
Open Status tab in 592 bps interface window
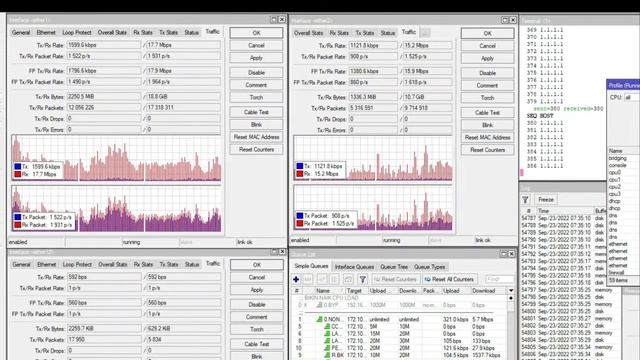pos(192,264)
